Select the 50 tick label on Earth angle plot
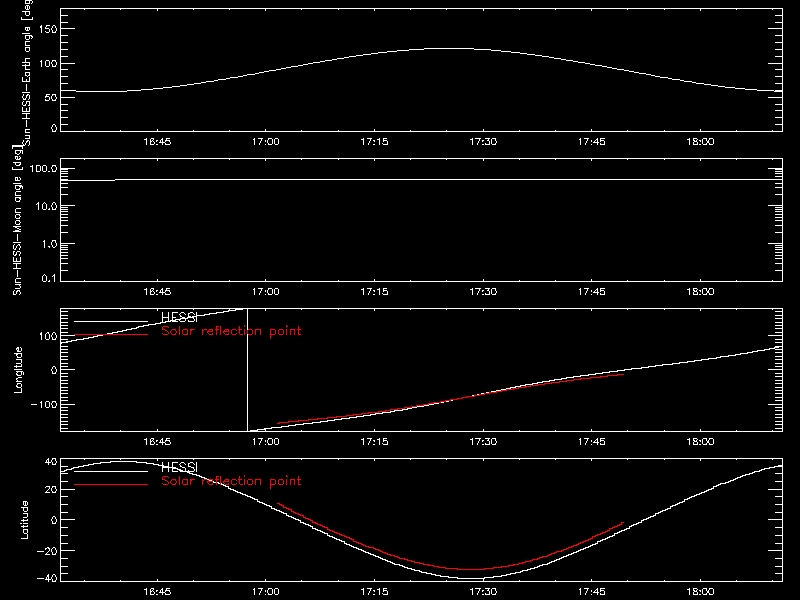800x600 pixels. [51, 97]
